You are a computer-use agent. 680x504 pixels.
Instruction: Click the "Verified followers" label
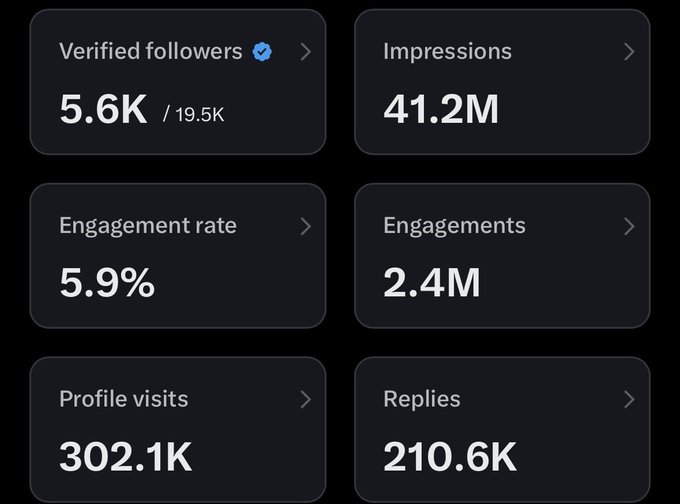click(x=150, y=52)
